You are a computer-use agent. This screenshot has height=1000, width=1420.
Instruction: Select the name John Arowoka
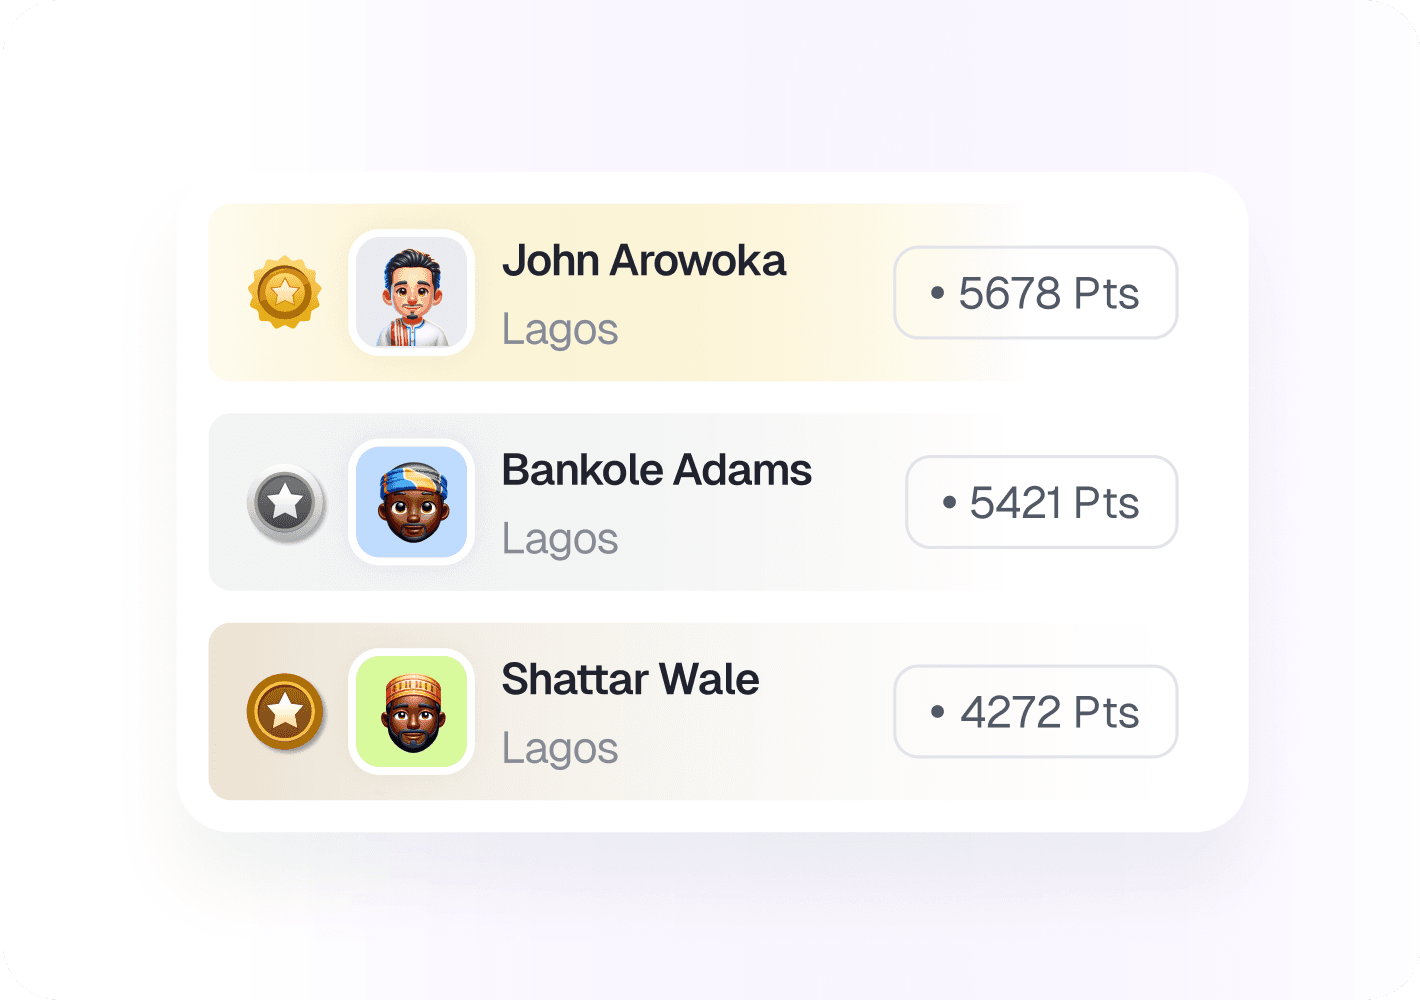click(644, 261)
